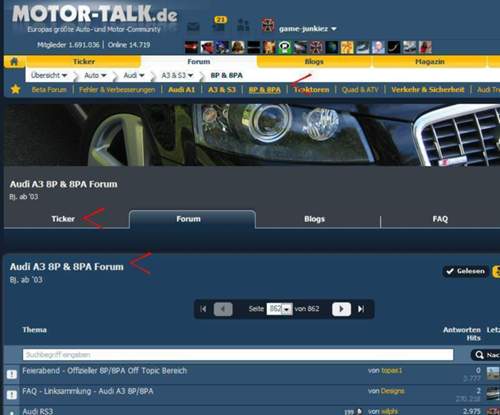Open the yellow online-user avatar
500x415 pixels.
(347, 47)
